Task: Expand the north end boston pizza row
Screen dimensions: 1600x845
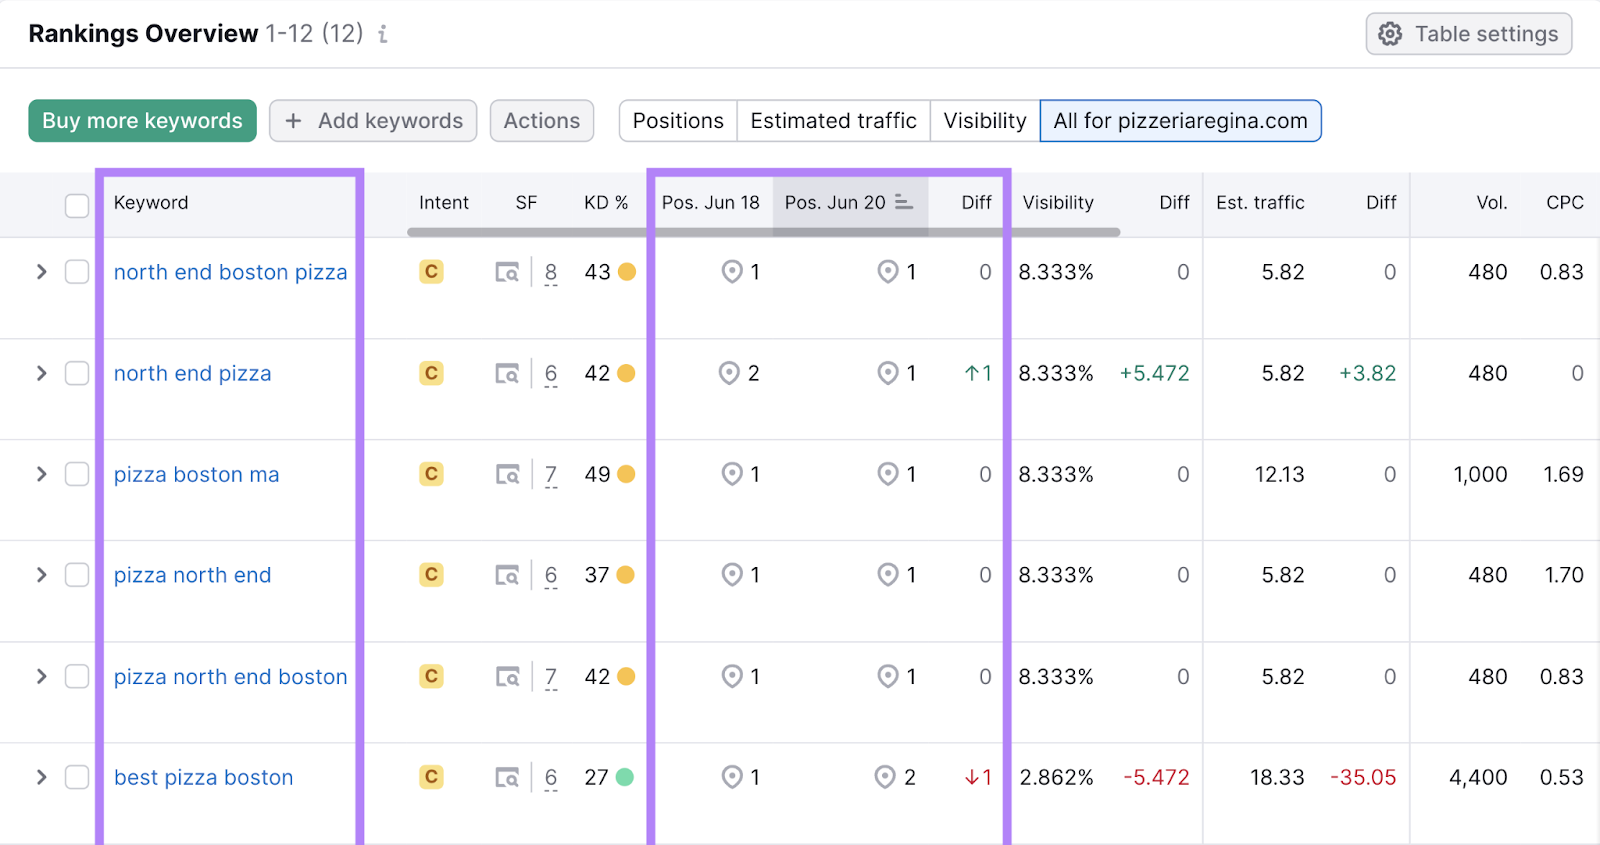Action: click(41, 272)
